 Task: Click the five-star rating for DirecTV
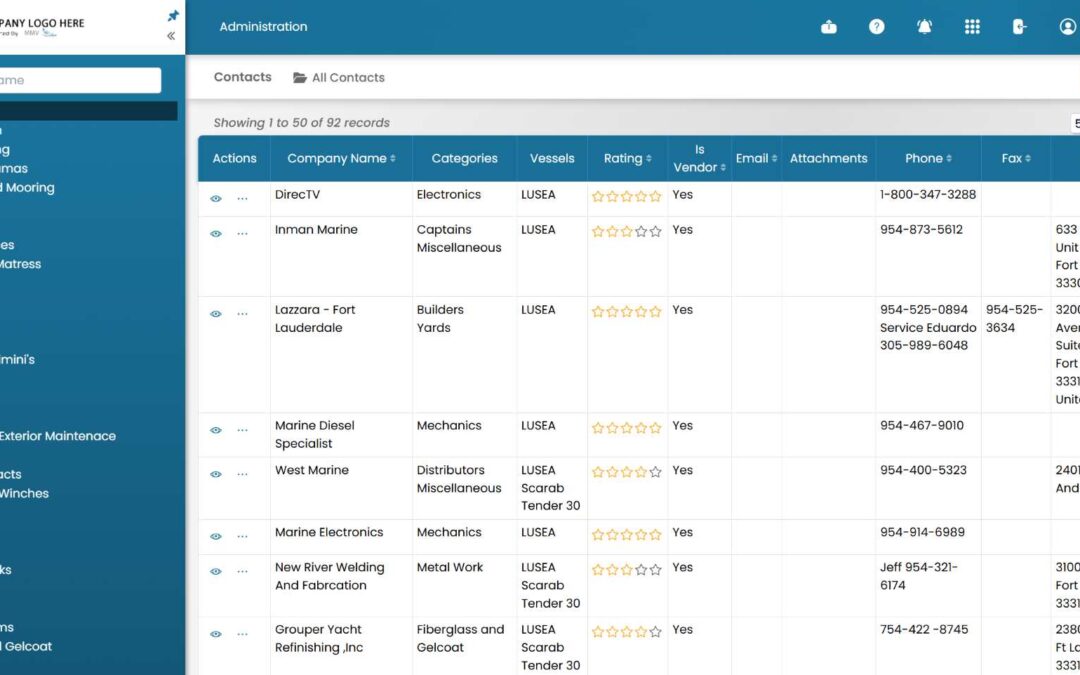tap(626, 196)
